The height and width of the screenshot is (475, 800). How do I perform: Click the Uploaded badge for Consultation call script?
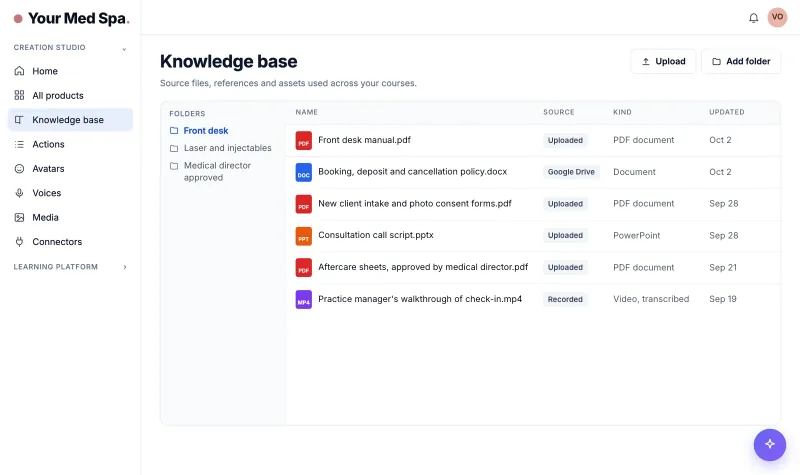(x=565, y=236)
